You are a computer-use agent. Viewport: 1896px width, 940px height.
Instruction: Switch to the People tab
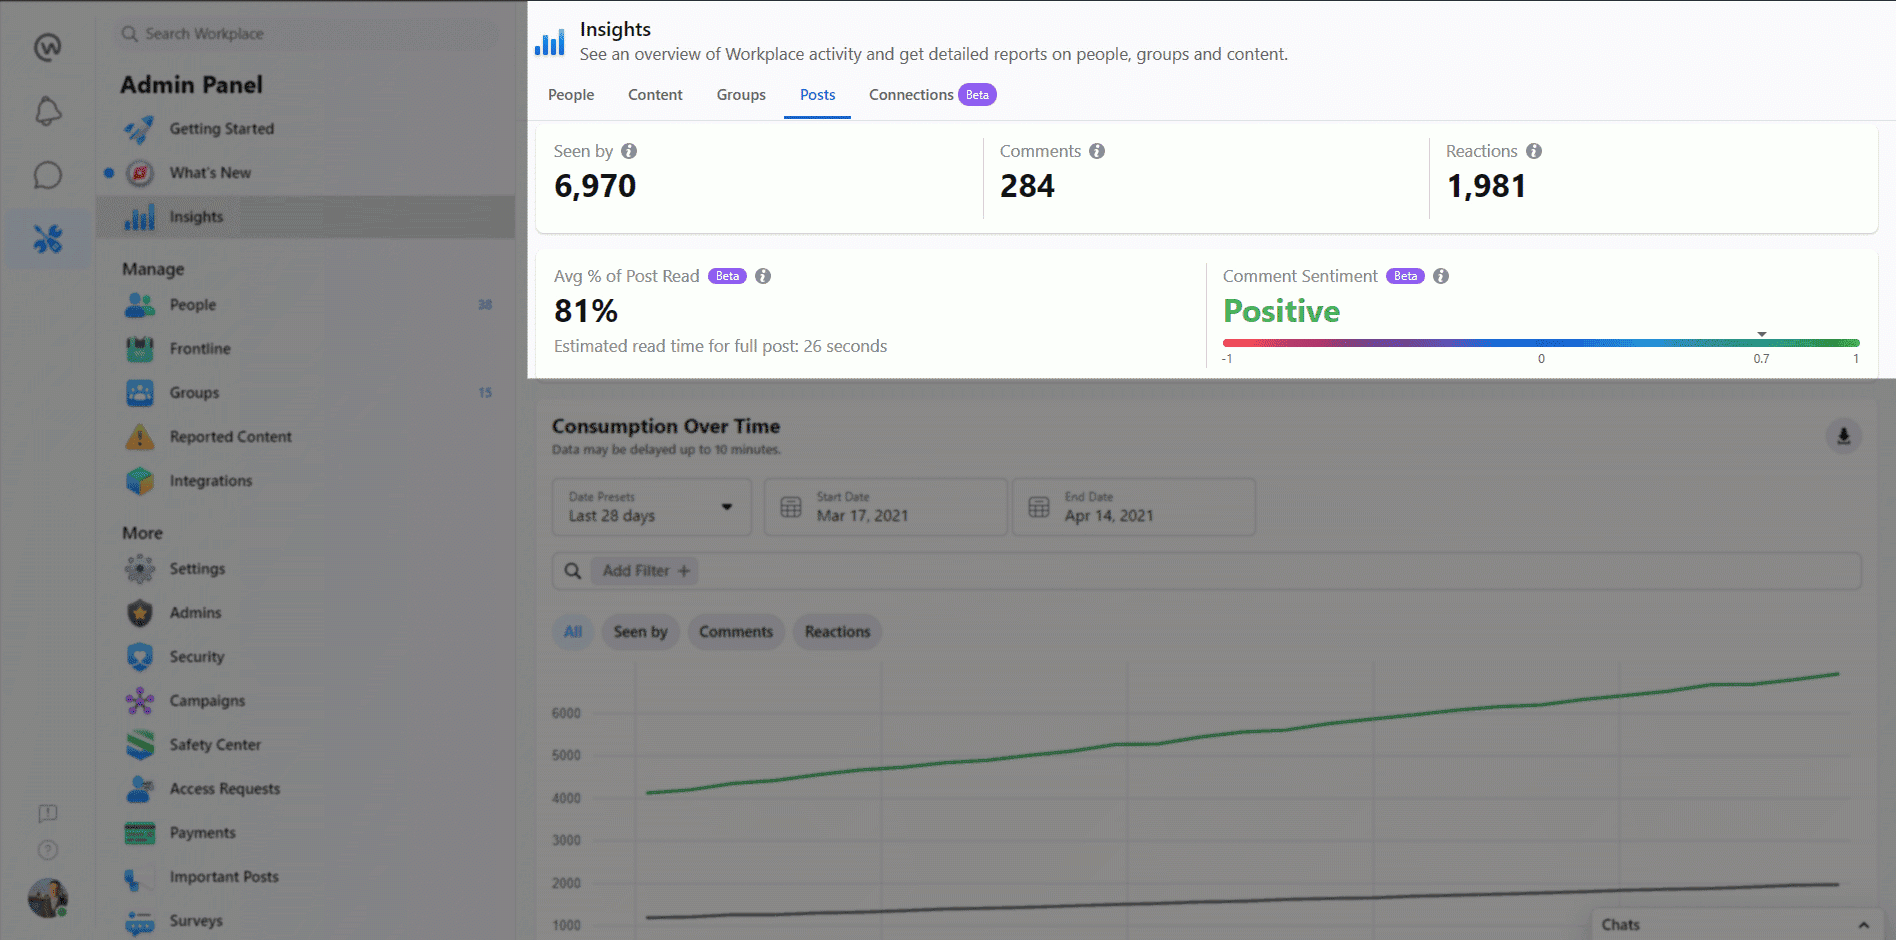click(571, 95)
